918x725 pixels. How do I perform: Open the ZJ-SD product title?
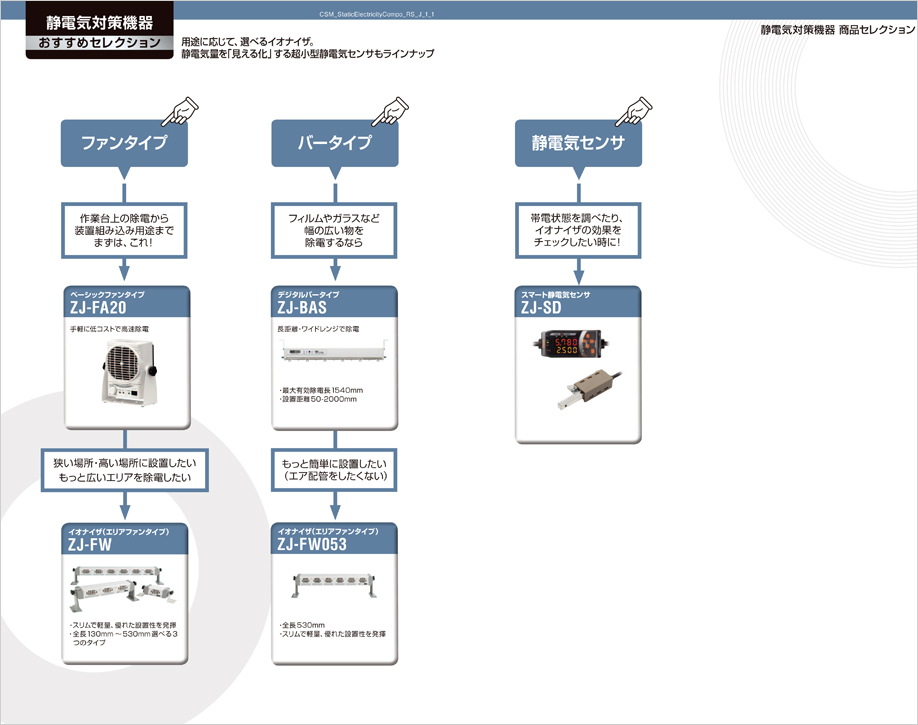point(541,307)
